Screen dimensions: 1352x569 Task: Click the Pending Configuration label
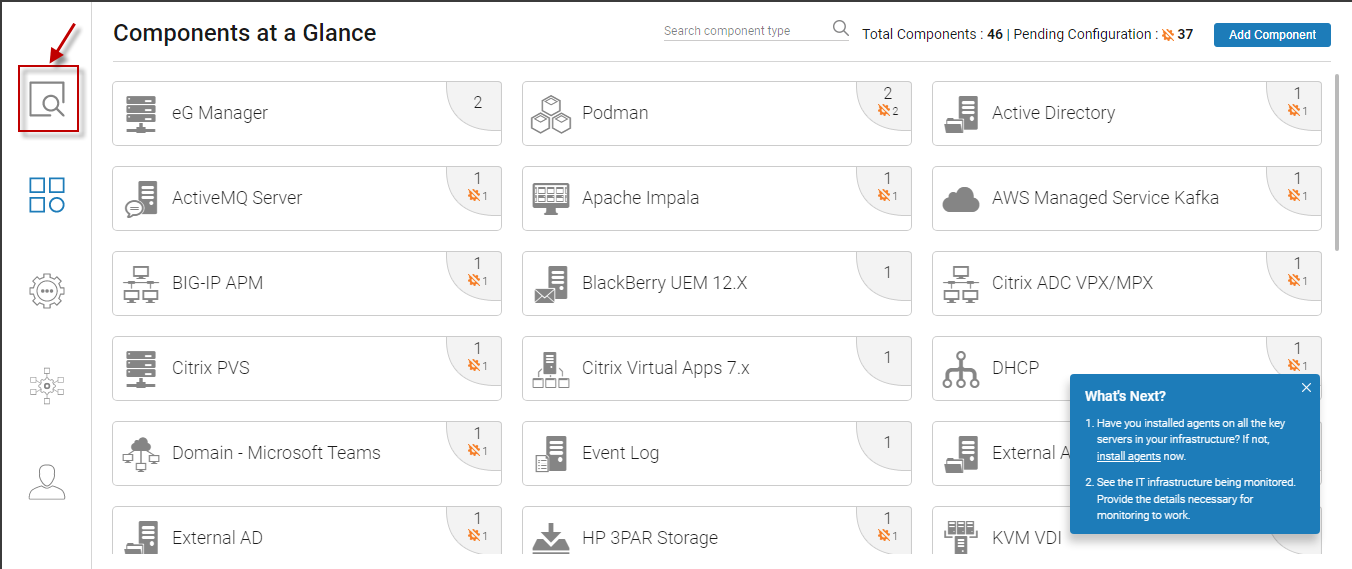pos(1083,35)
